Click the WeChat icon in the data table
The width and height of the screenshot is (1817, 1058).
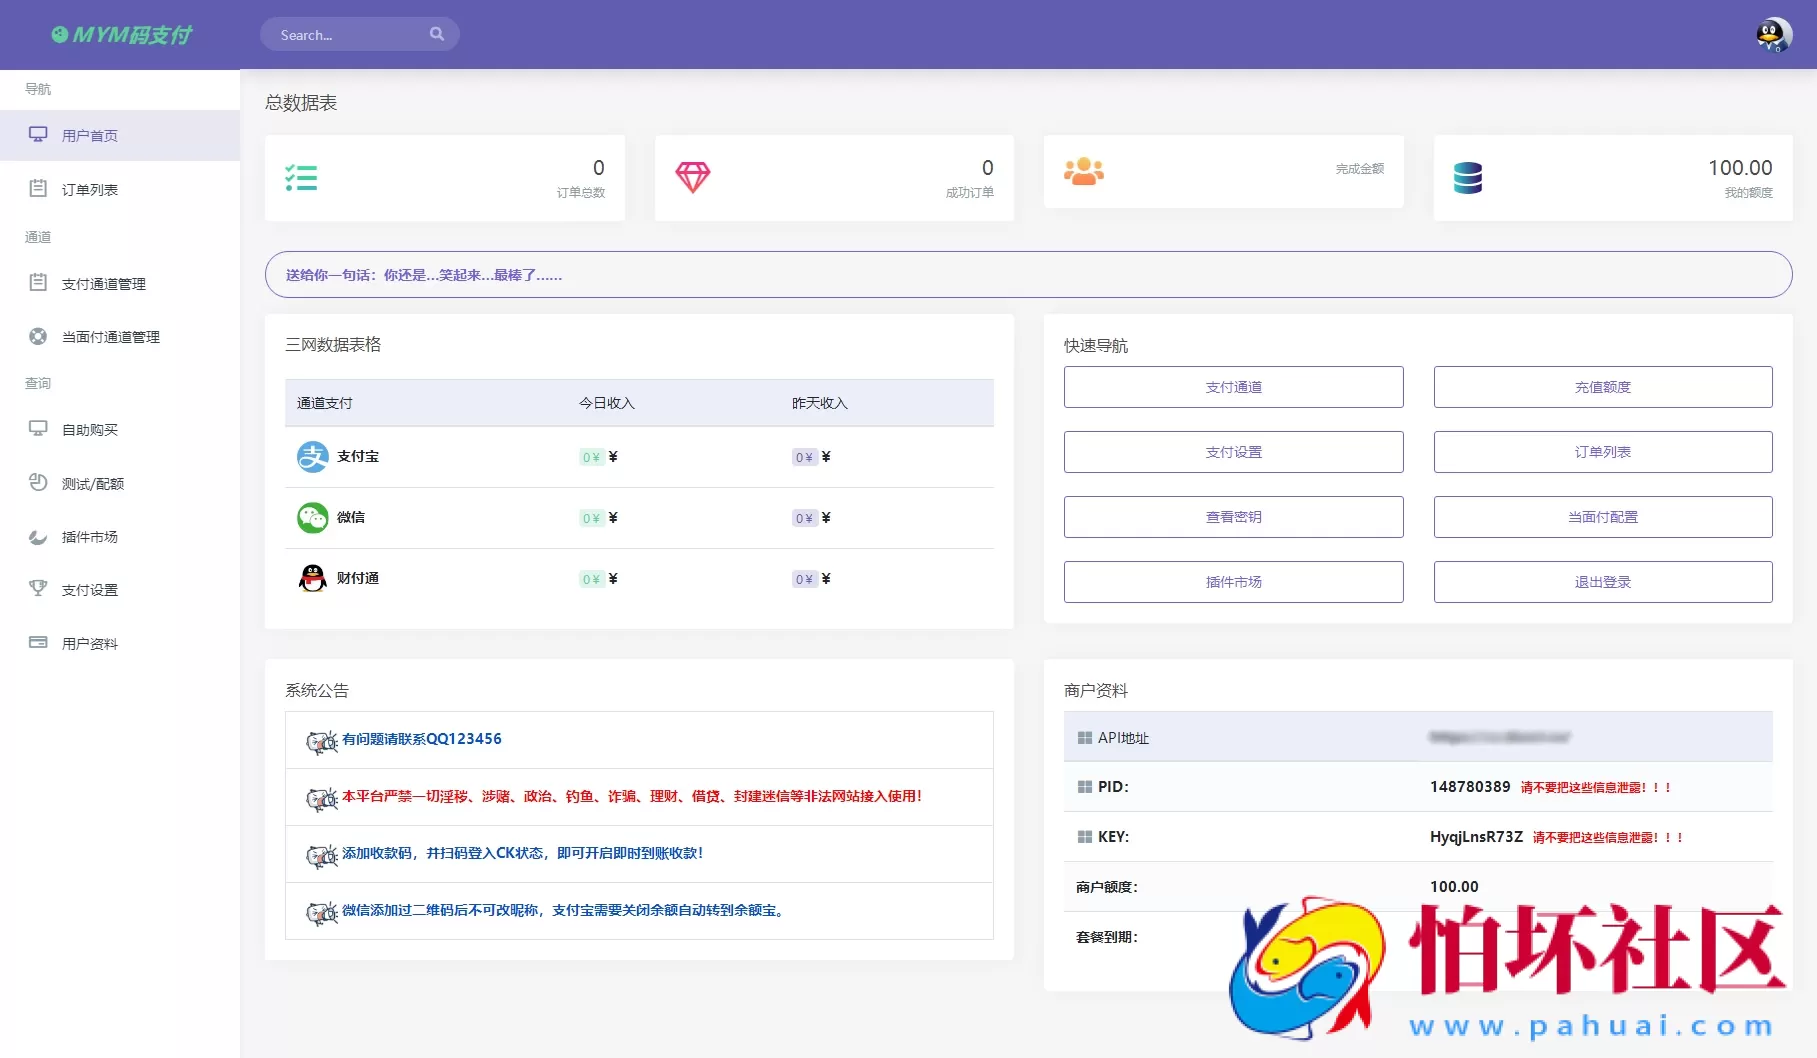tap(312, 518)
